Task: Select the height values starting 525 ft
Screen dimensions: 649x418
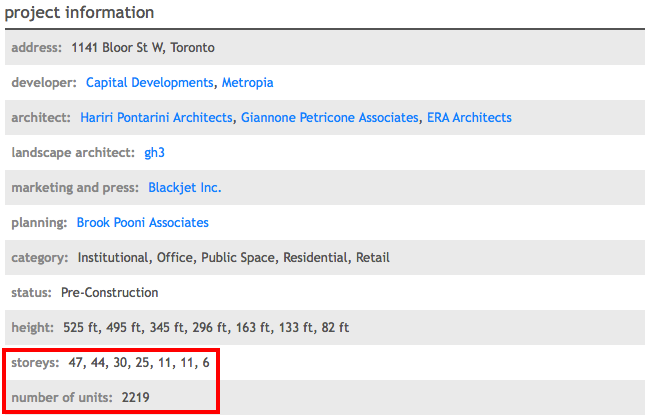Action: 206,327
